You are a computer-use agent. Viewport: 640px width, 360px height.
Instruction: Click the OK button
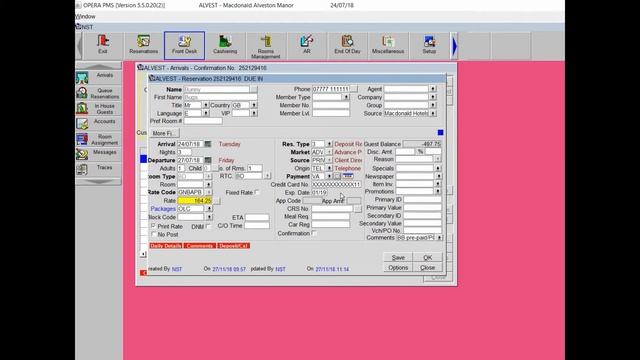click(427, 258)
